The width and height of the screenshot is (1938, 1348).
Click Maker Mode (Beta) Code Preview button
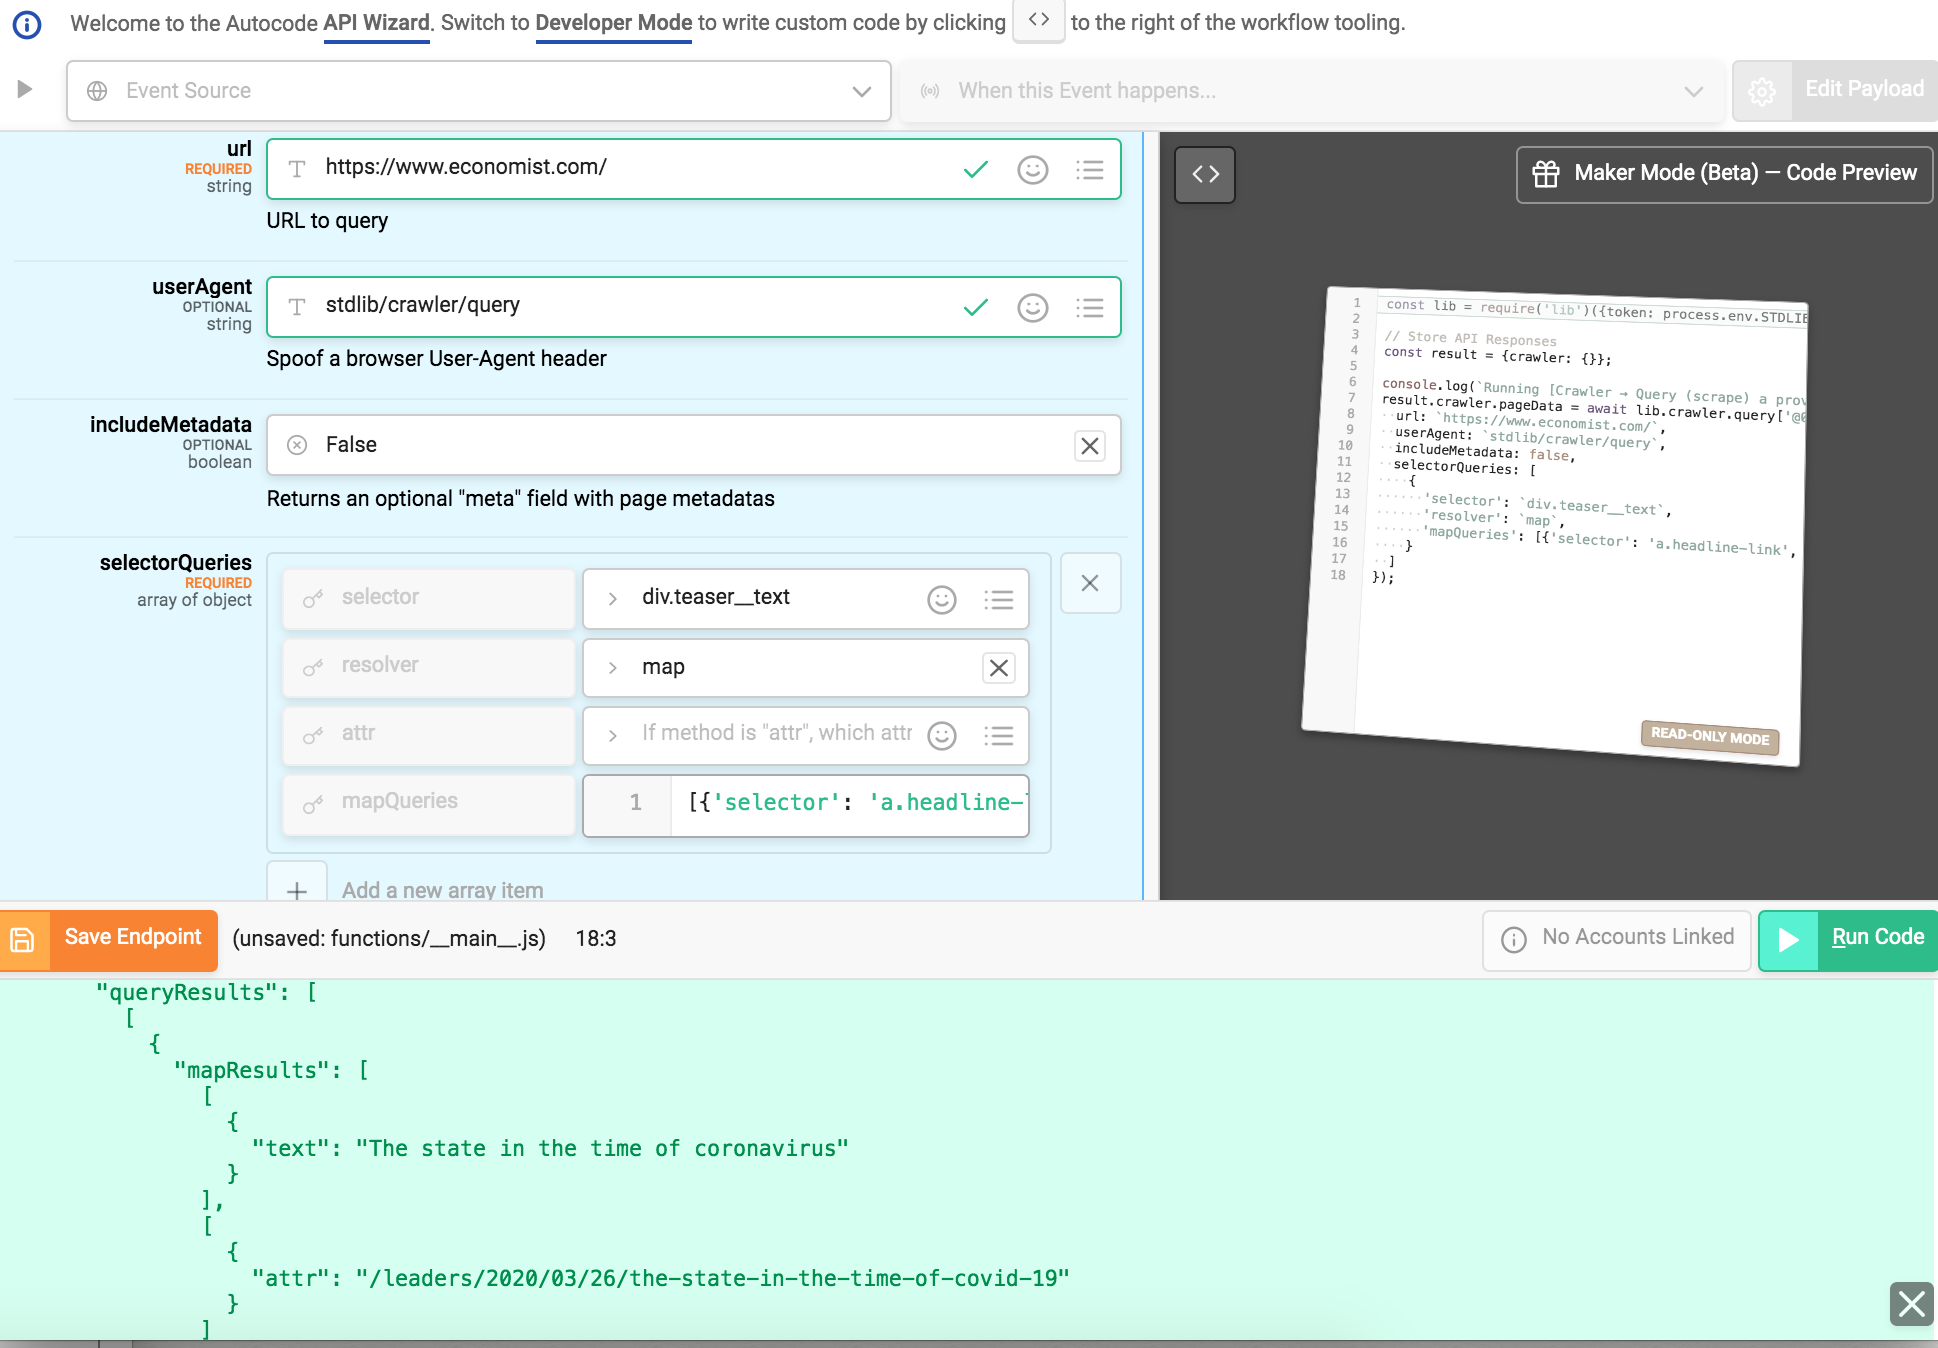(1725, 174)
